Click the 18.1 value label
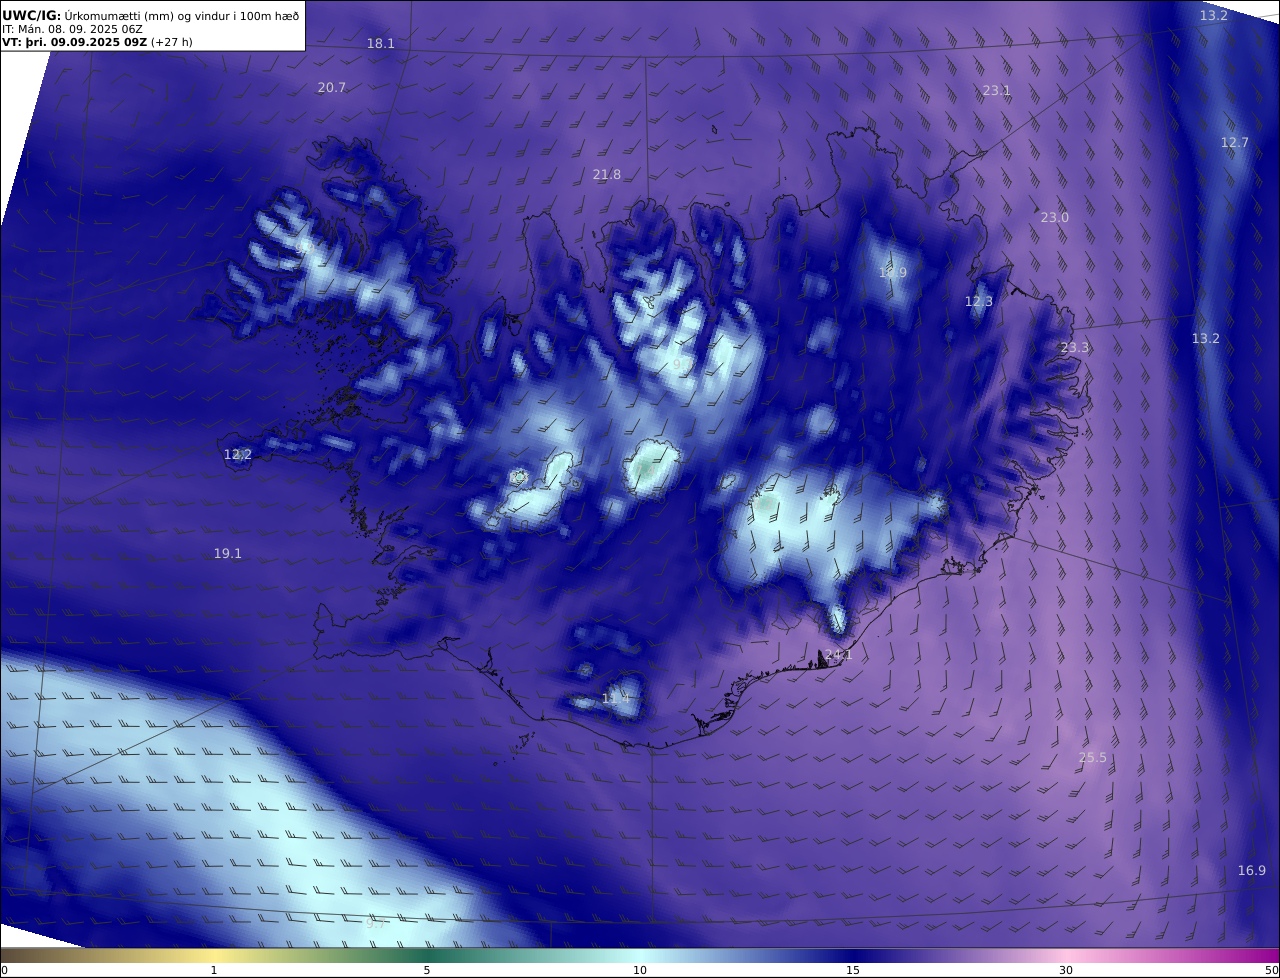 (381, 44)
